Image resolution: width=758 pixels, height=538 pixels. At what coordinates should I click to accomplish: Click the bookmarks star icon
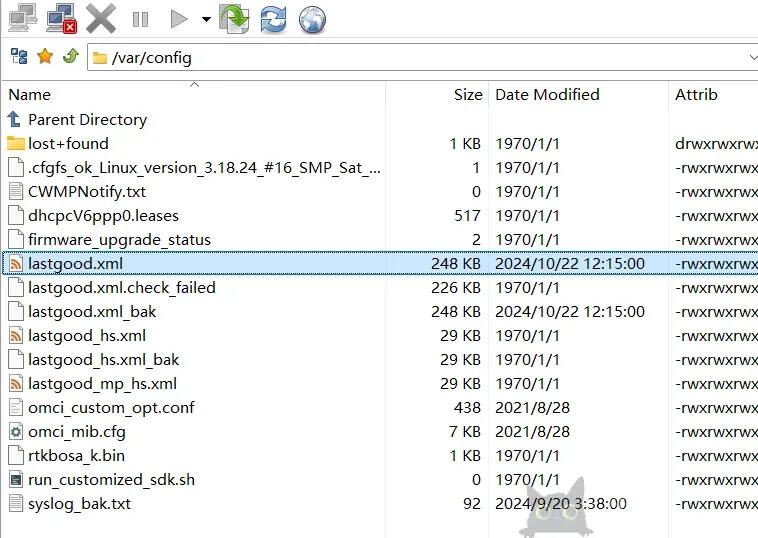(x=45, y=57)
